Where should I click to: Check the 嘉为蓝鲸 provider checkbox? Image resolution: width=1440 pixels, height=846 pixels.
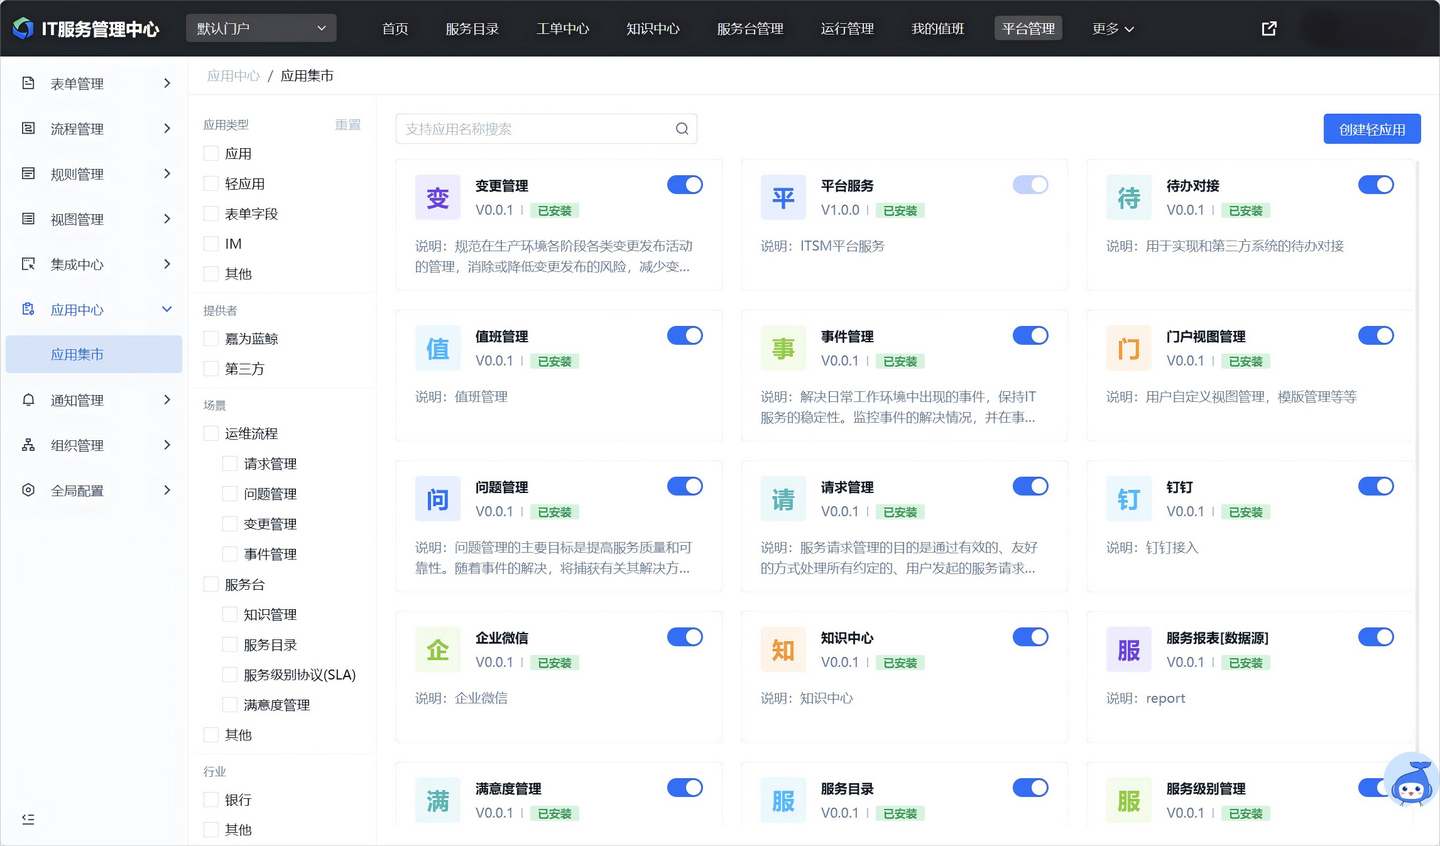pos(211,339)
